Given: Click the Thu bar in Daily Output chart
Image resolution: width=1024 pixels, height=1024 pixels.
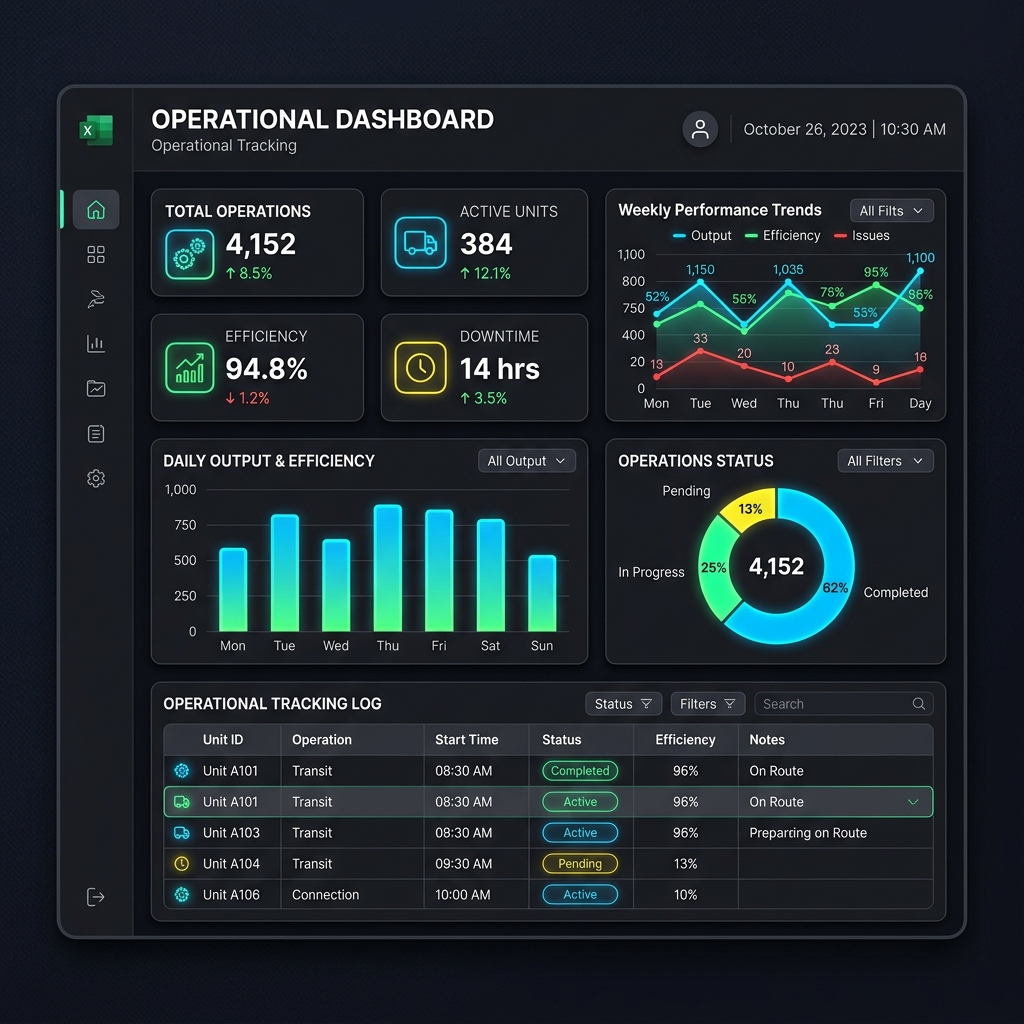Looking at the screenshot, I should (387, 568).
